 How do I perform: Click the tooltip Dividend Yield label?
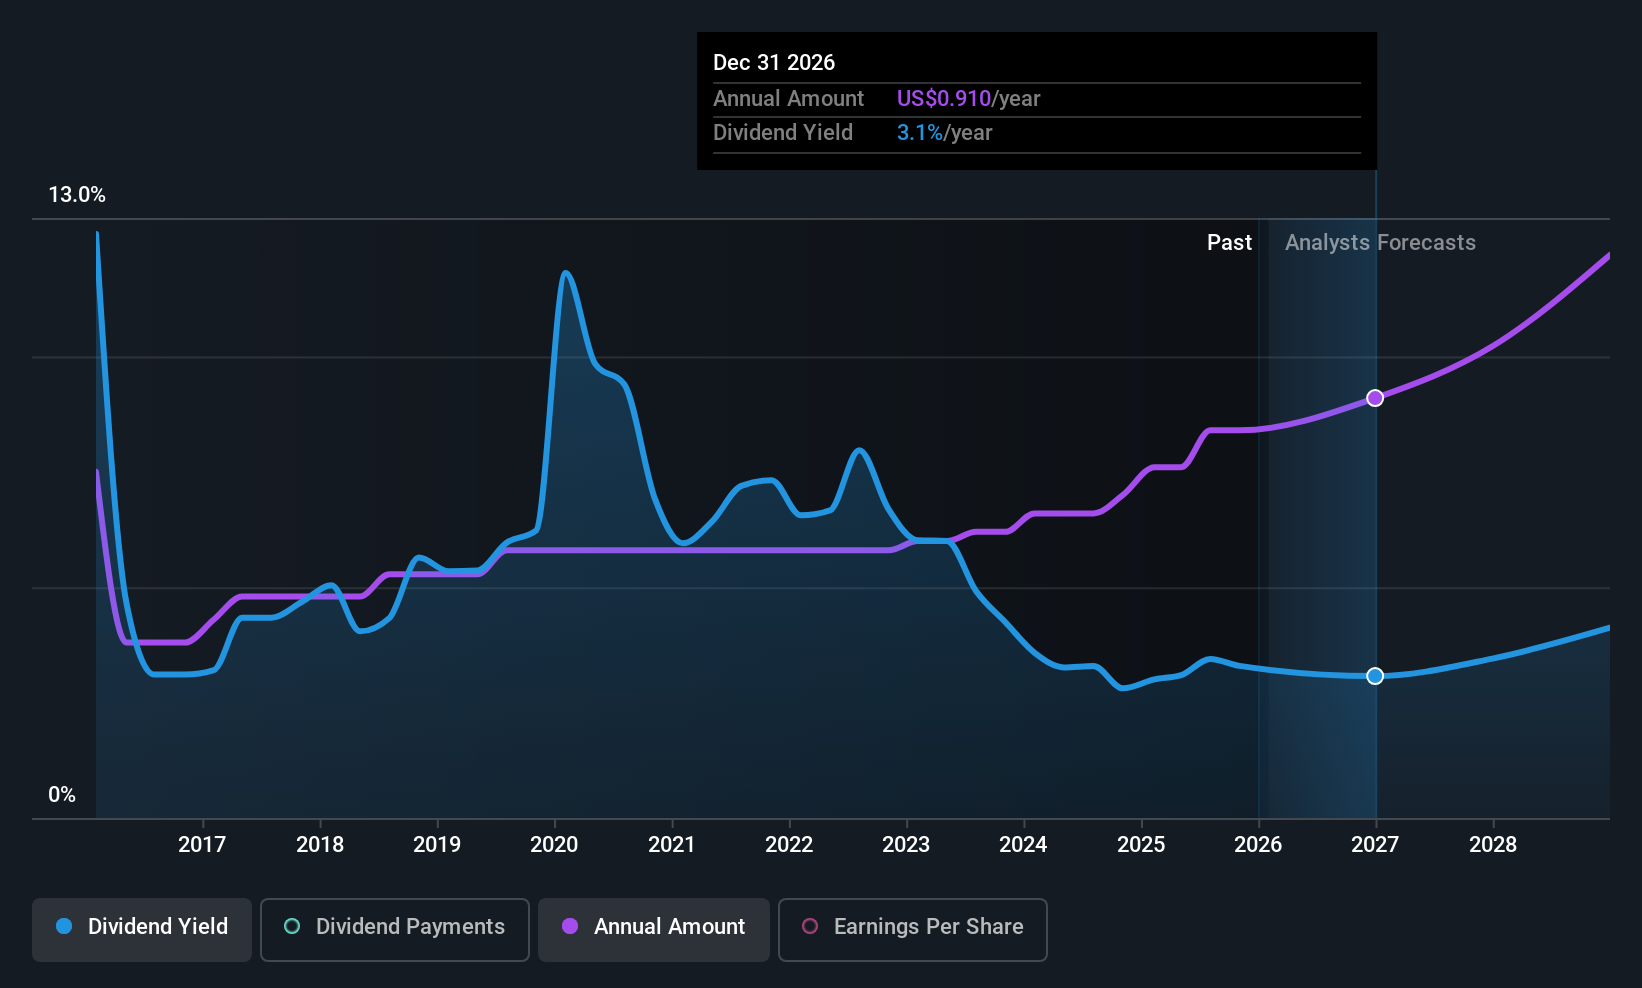(x=783, y=132)
